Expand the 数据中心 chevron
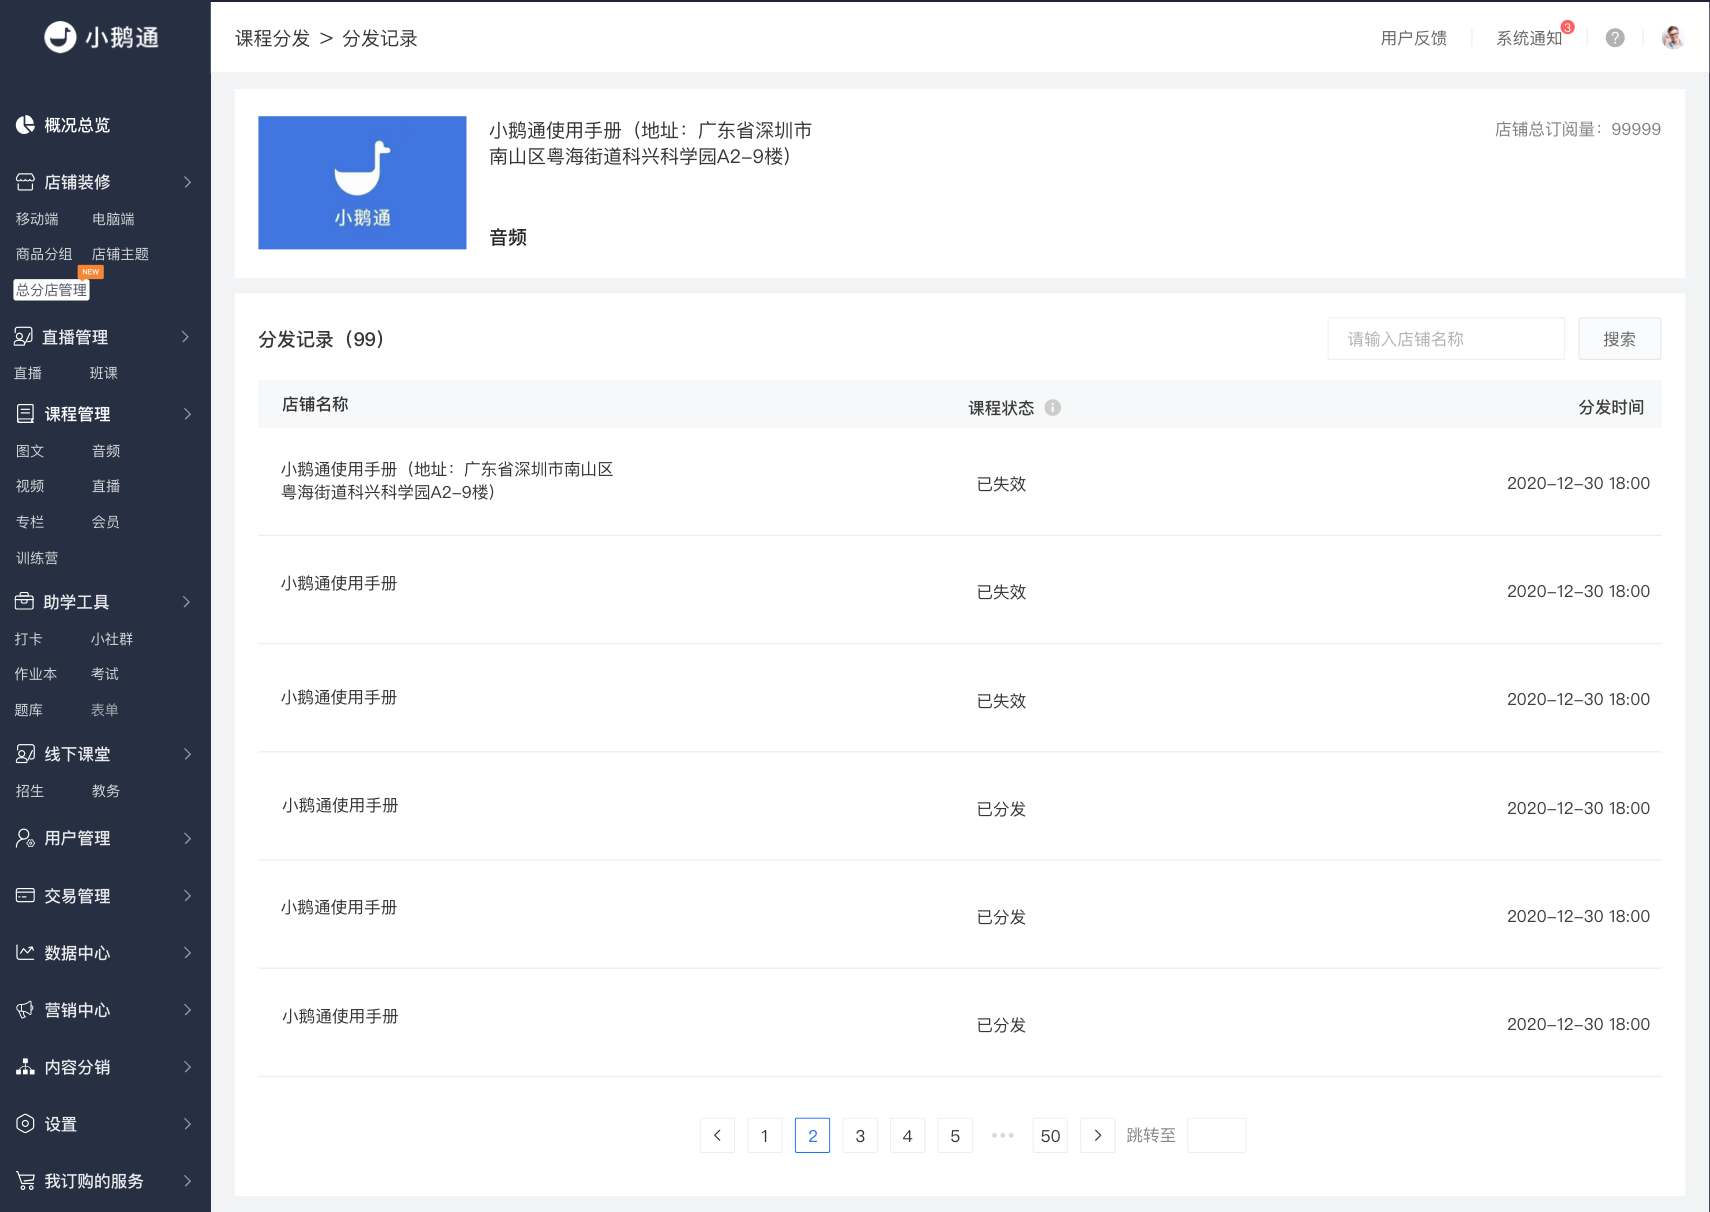The height and width of the screenshot is (1212, 1710). point(187,953)
